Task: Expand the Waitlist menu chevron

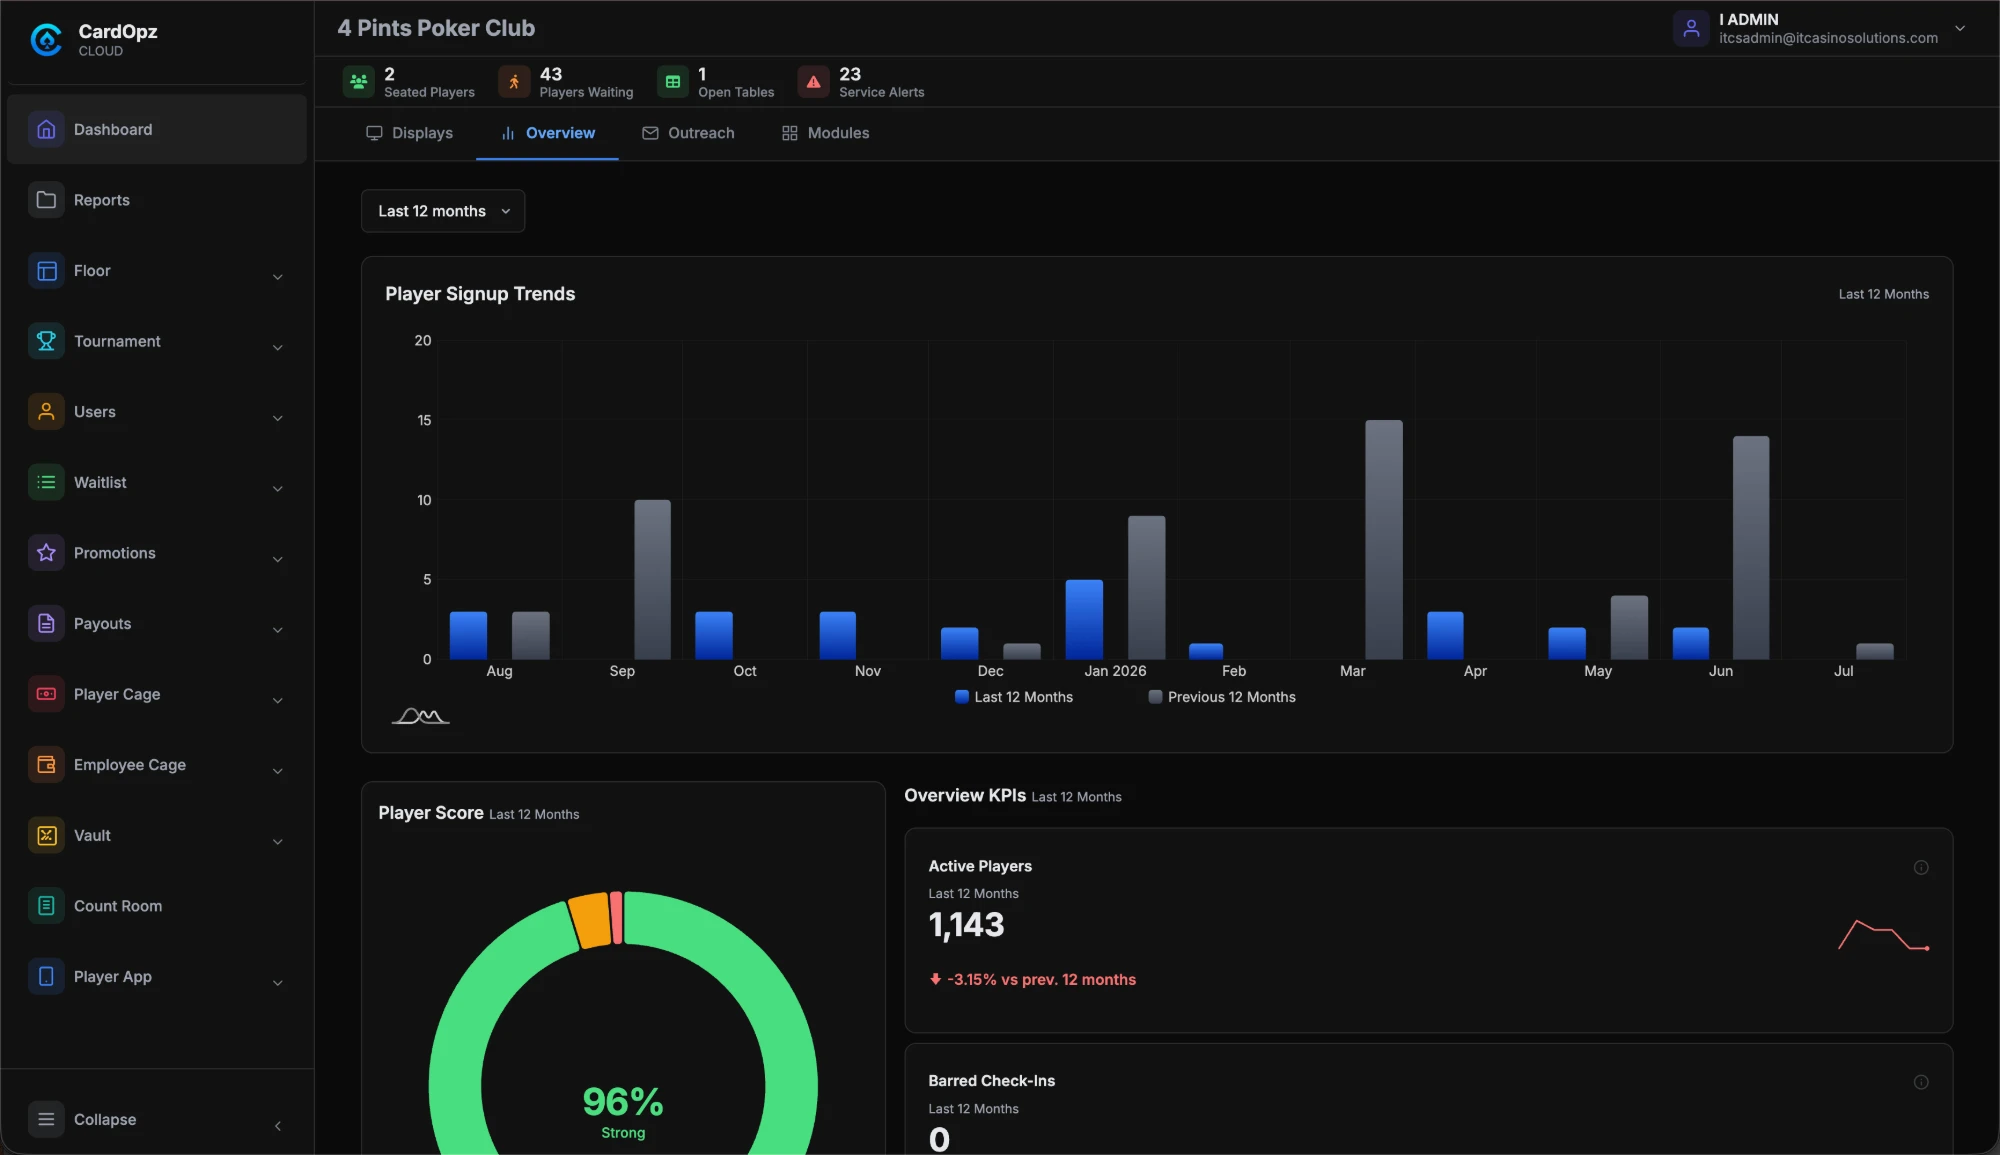Action: click(278, 489)
